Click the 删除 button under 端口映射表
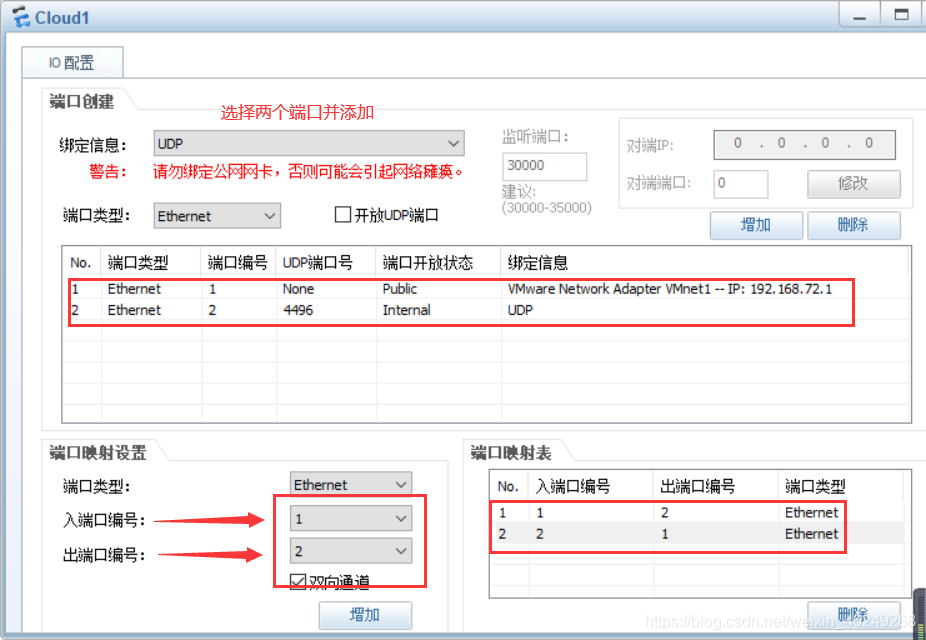The height and width of the screenshot is (640, 926). point(853,615)
